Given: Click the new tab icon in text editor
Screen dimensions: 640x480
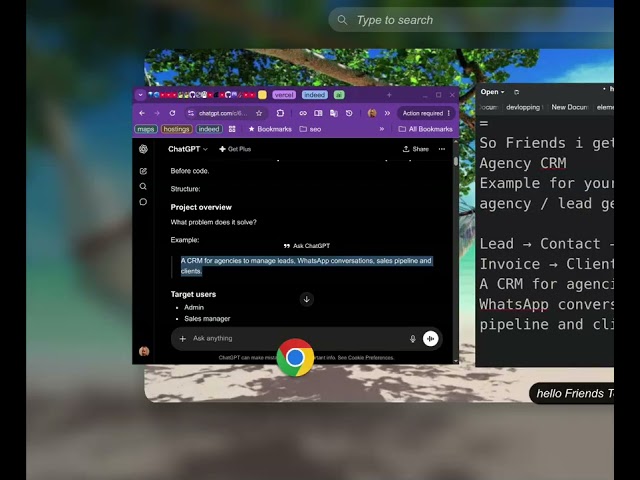Looking at the screenshot, I should 517,92.
